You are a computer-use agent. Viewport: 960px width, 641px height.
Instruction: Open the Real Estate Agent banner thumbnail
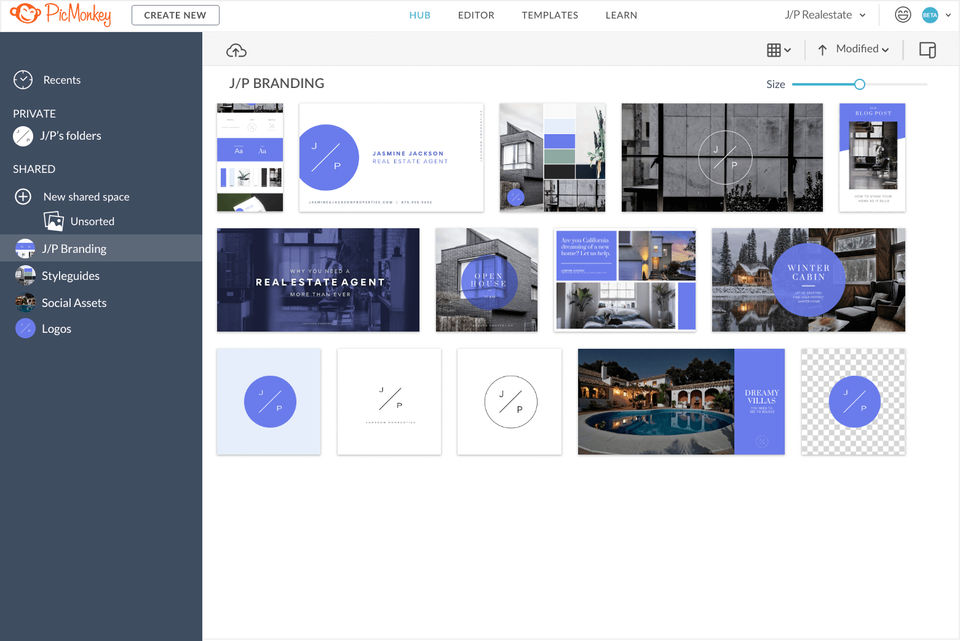[318, 280]
